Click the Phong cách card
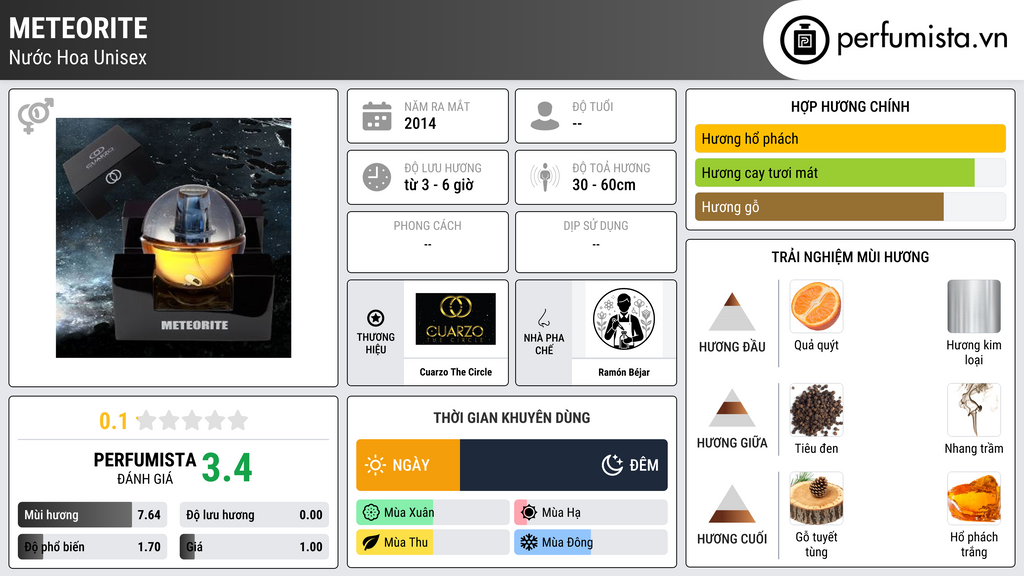 [428, 242]
